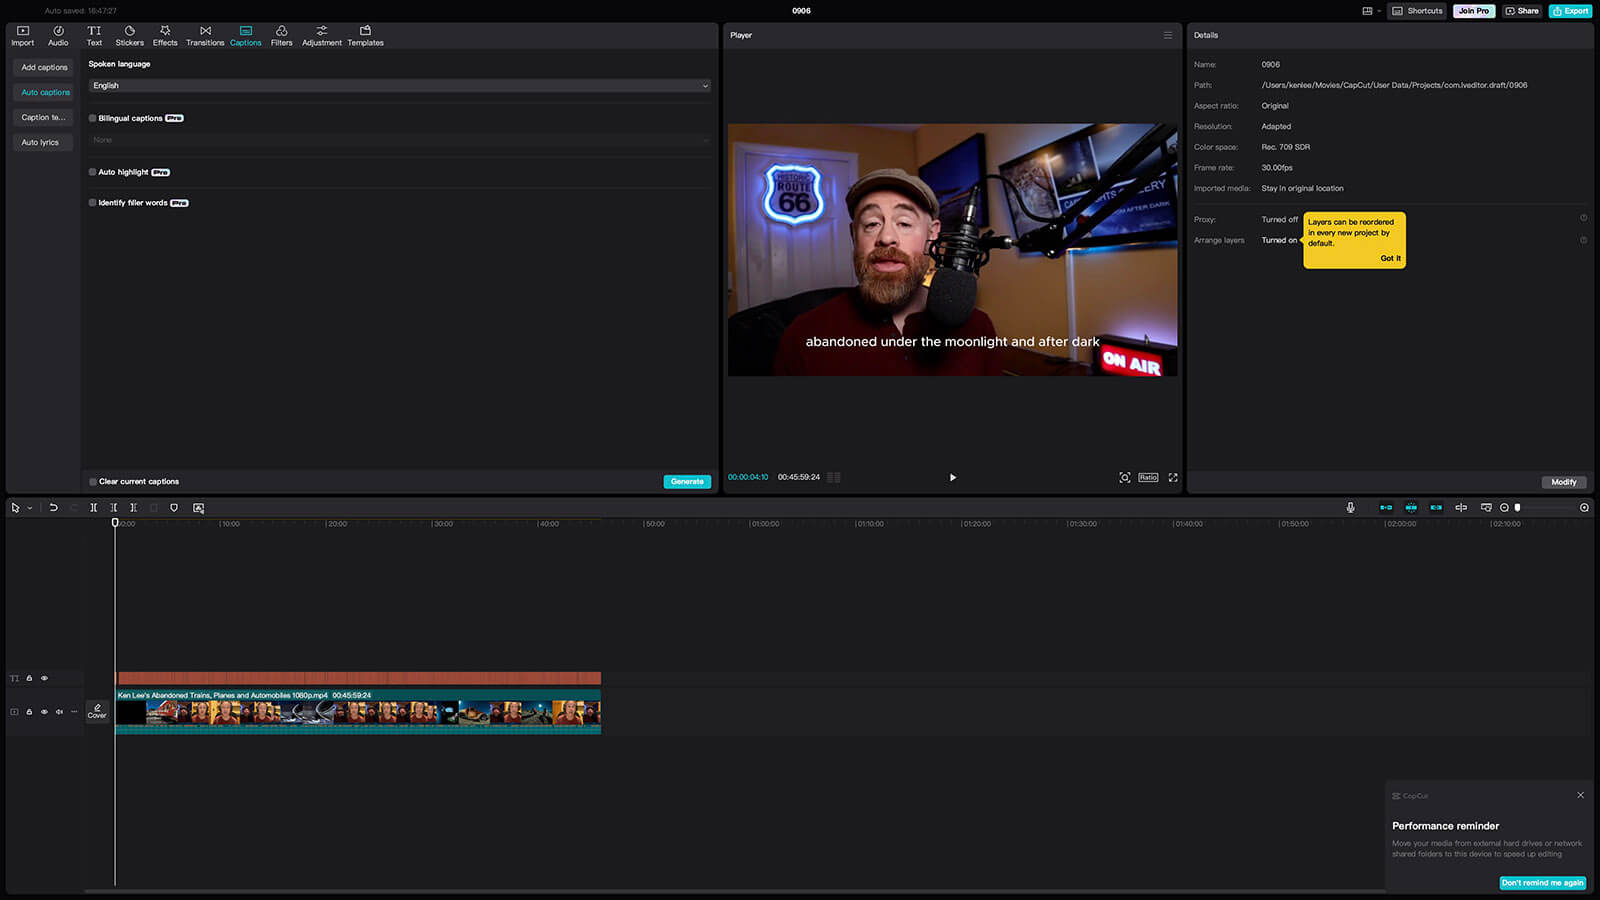Switch to the Filters tab
1600x900 pixels.
[282, 35]
